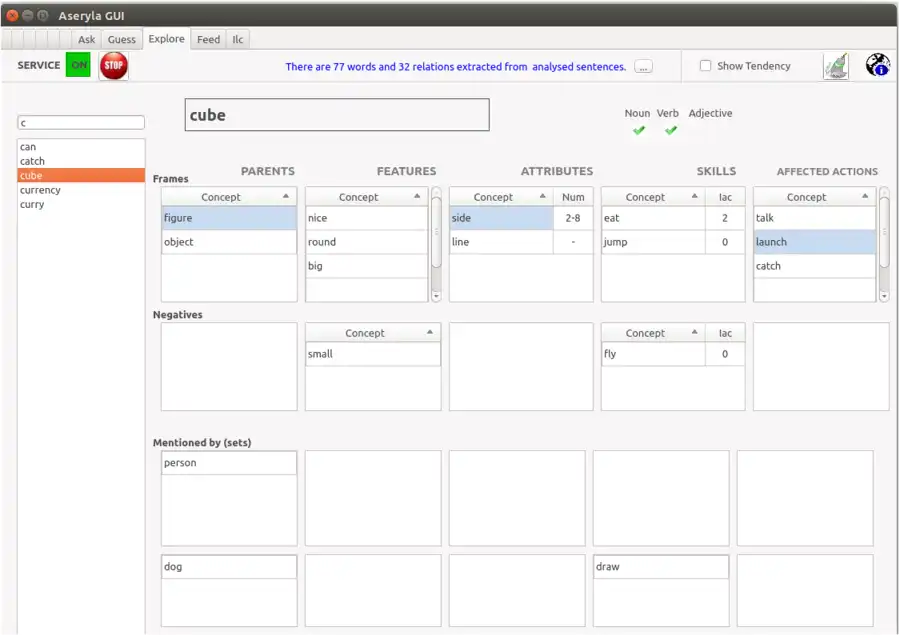The width and height of the screenshot is (899, 635).
Task: Select "currency" in the word list
Action: click(x=40, y=190)
